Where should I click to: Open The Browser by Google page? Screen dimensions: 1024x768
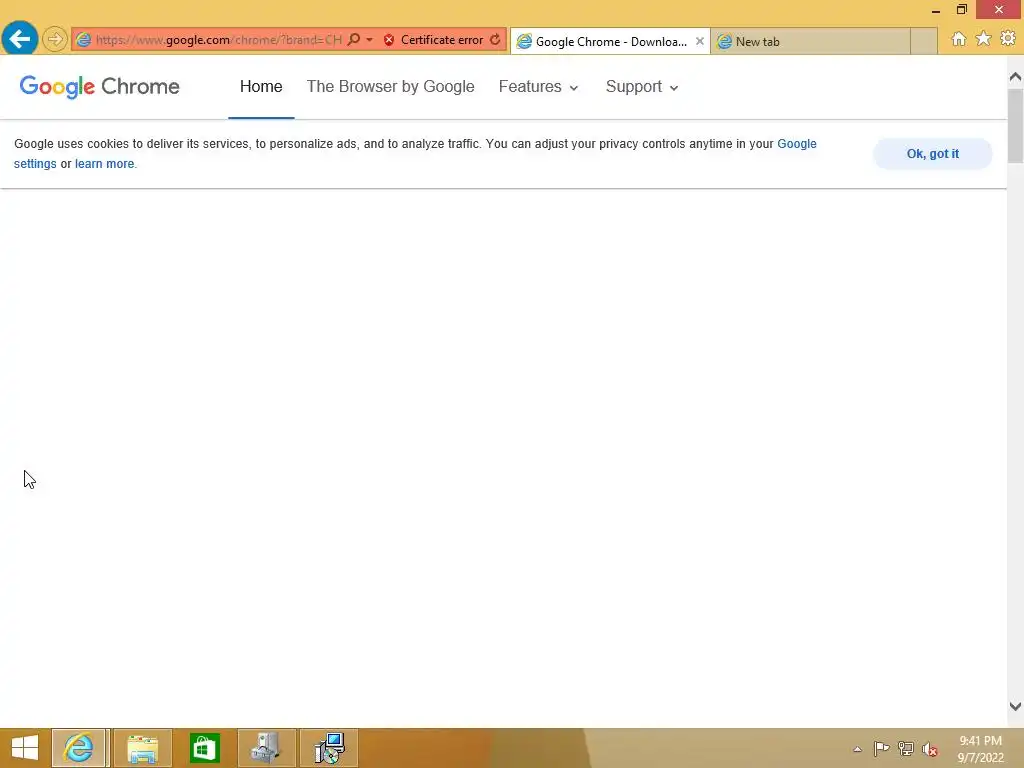click(x=391, y=86)
